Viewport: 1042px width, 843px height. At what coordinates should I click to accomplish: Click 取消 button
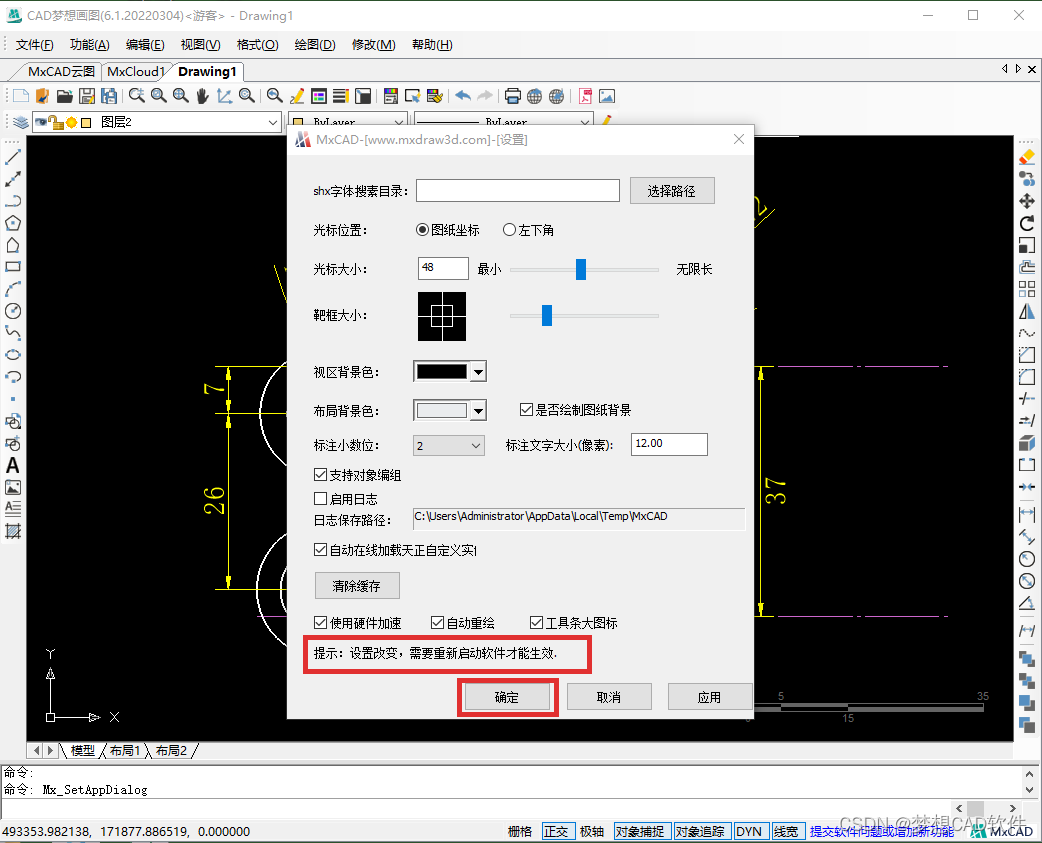[609, 697]
